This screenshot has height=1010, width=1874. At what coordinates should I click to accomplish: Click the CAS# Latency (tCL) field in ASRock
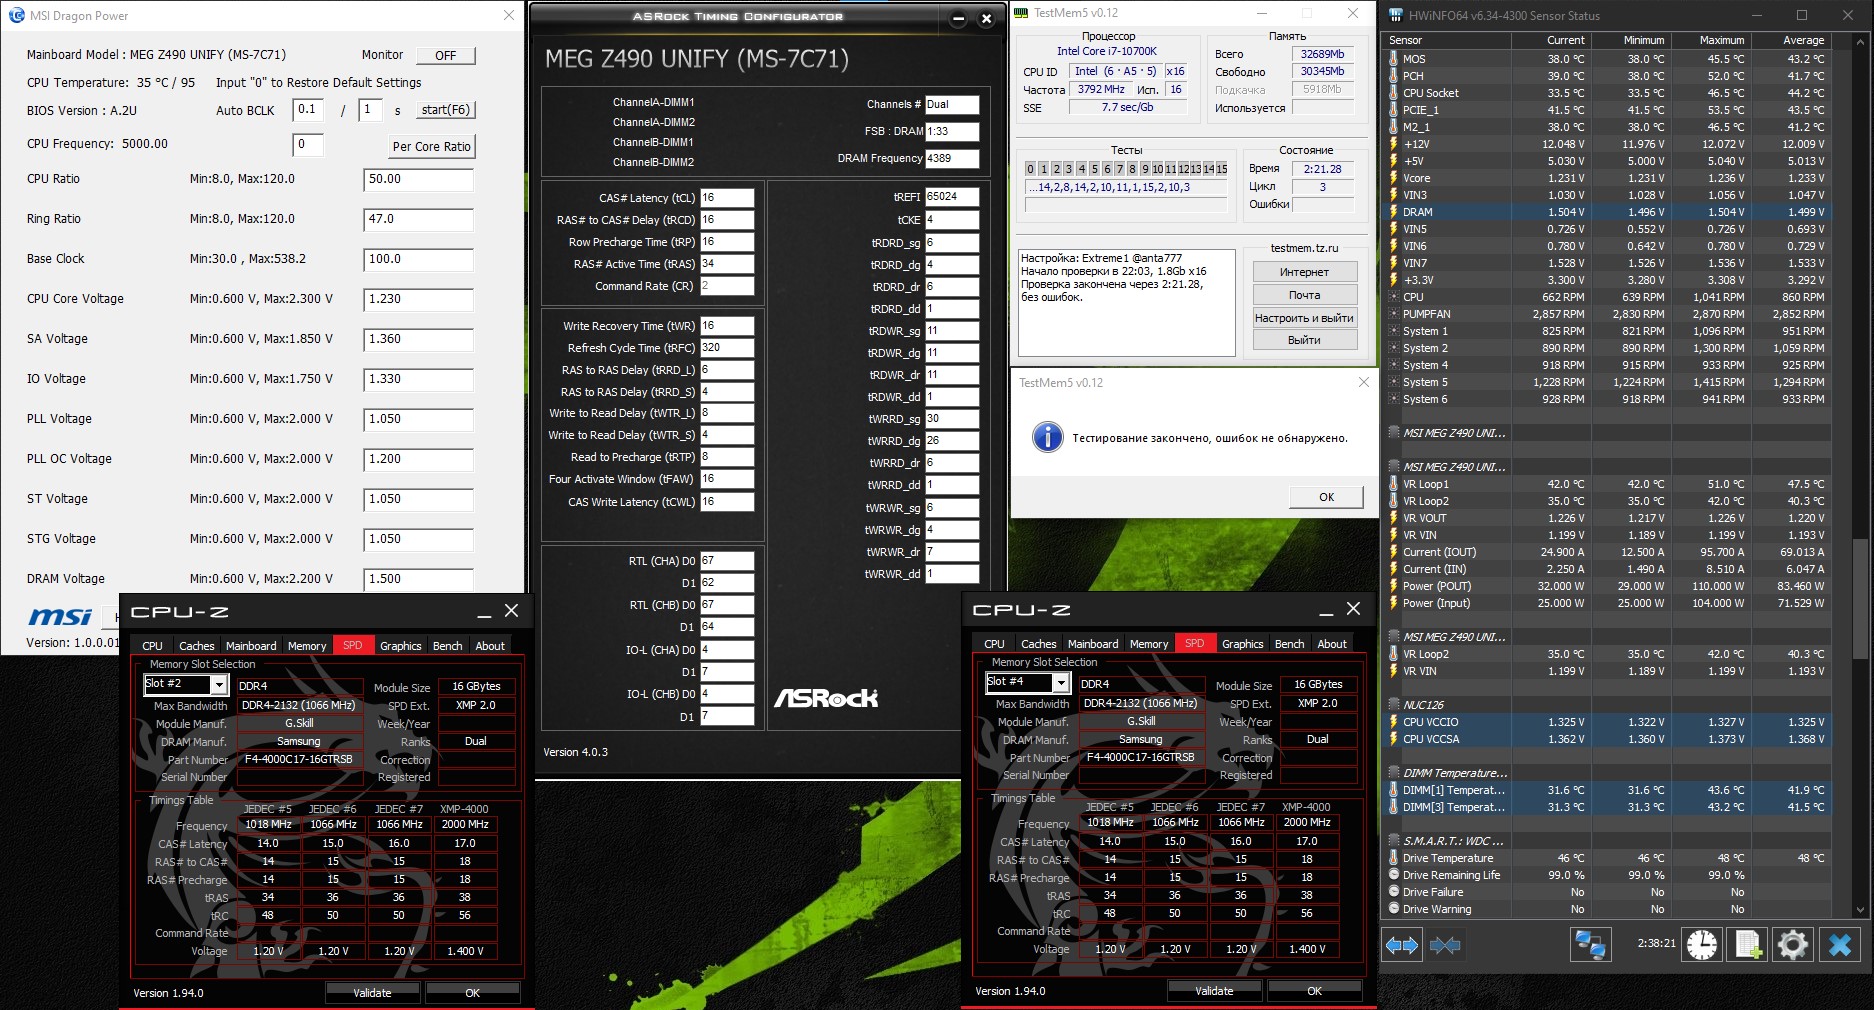coord(727,198)
